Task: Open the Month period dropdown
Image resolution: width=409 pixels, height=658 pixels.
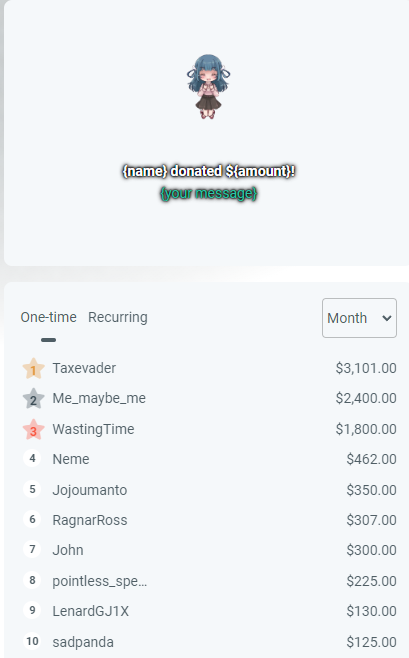Action: (359, 318)
